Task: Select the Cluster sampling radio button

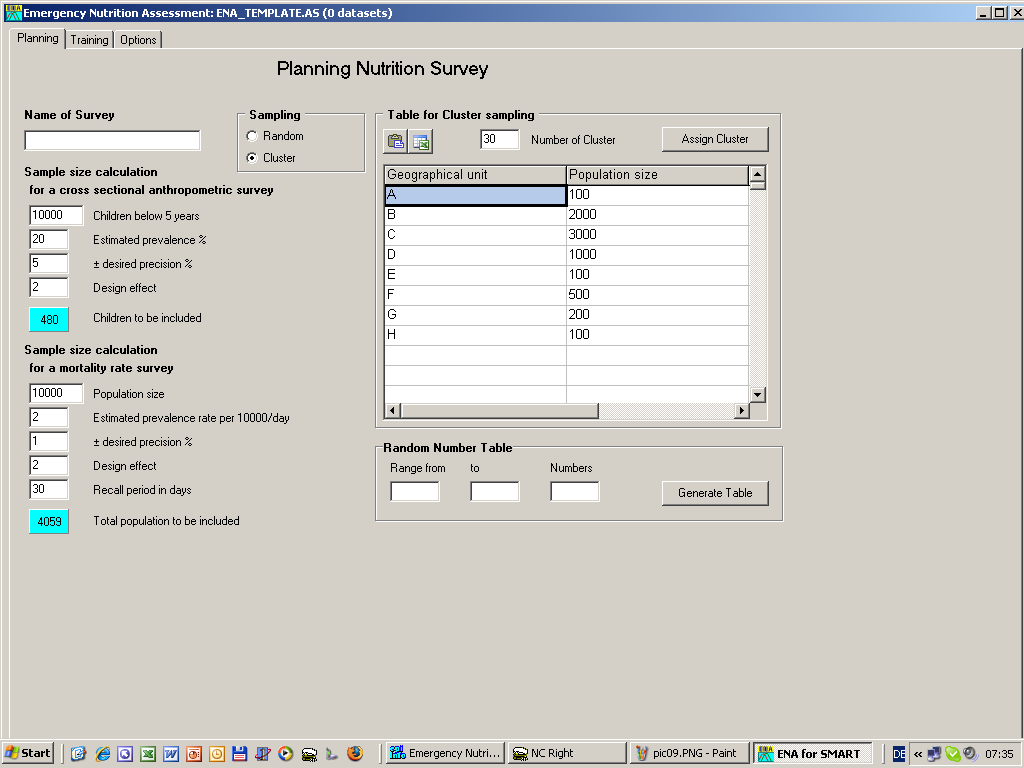Action: tap(252, 158)
